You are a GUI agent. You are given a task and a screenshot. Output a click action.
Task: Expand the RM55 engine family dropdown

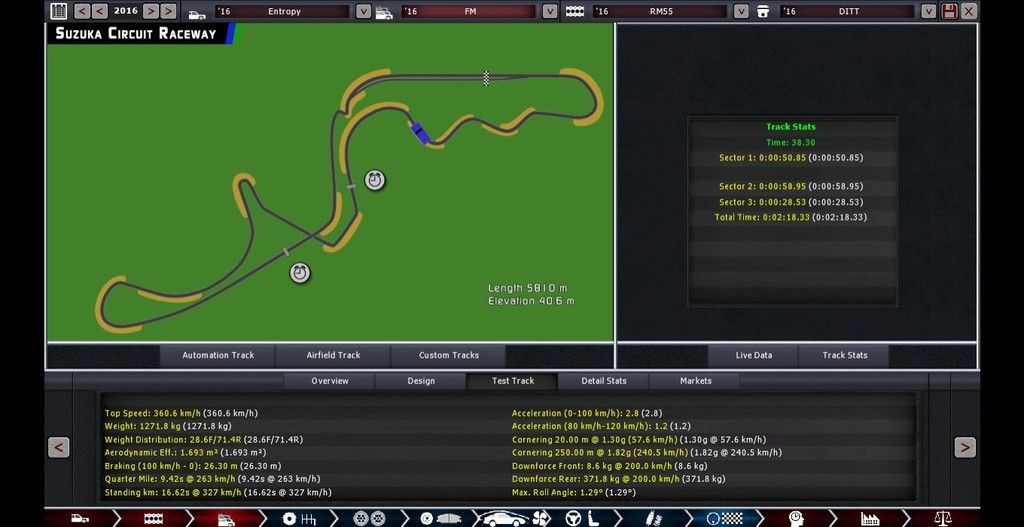coord(740,11)
